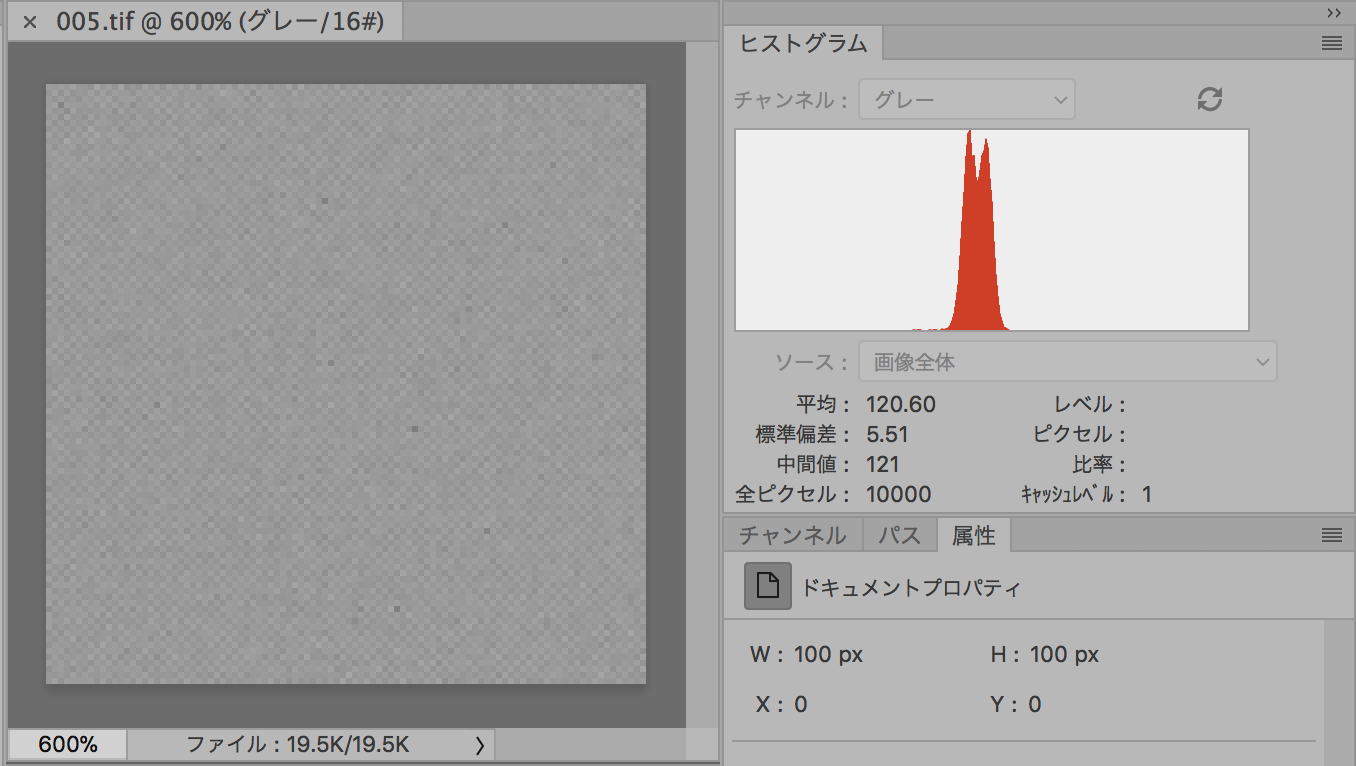The width and height of the screenshot is (1356, 766).
Task: Click the histogram refresh icon
Action: pos(1210,99)
